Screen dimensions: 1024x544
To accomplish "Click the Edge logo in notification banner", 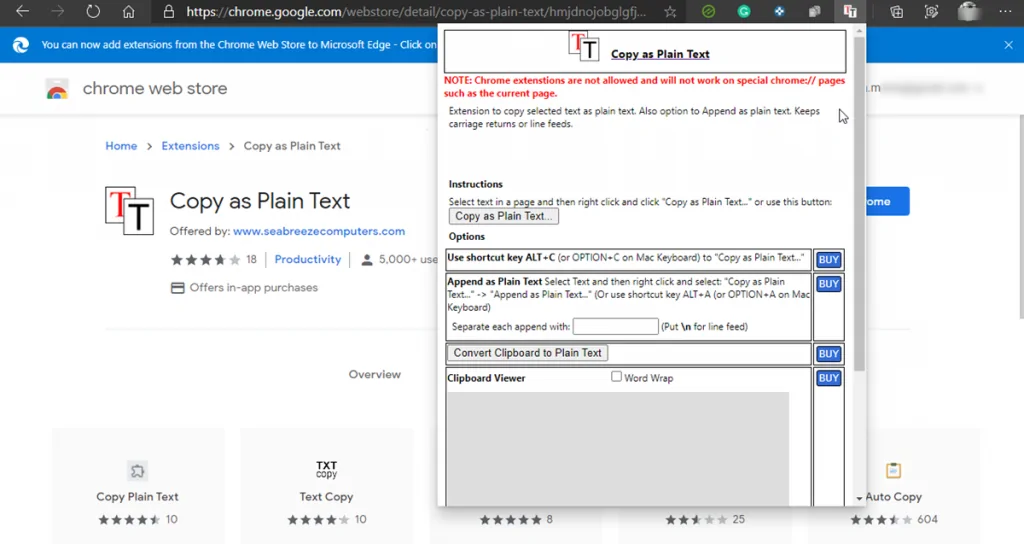I will coord(21,44).
